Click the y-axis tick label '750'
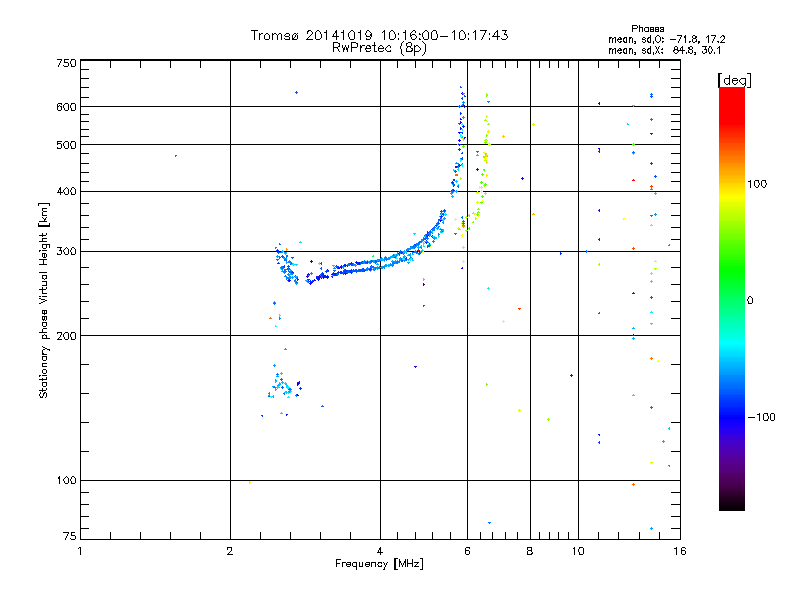 (x=67, y=63)
